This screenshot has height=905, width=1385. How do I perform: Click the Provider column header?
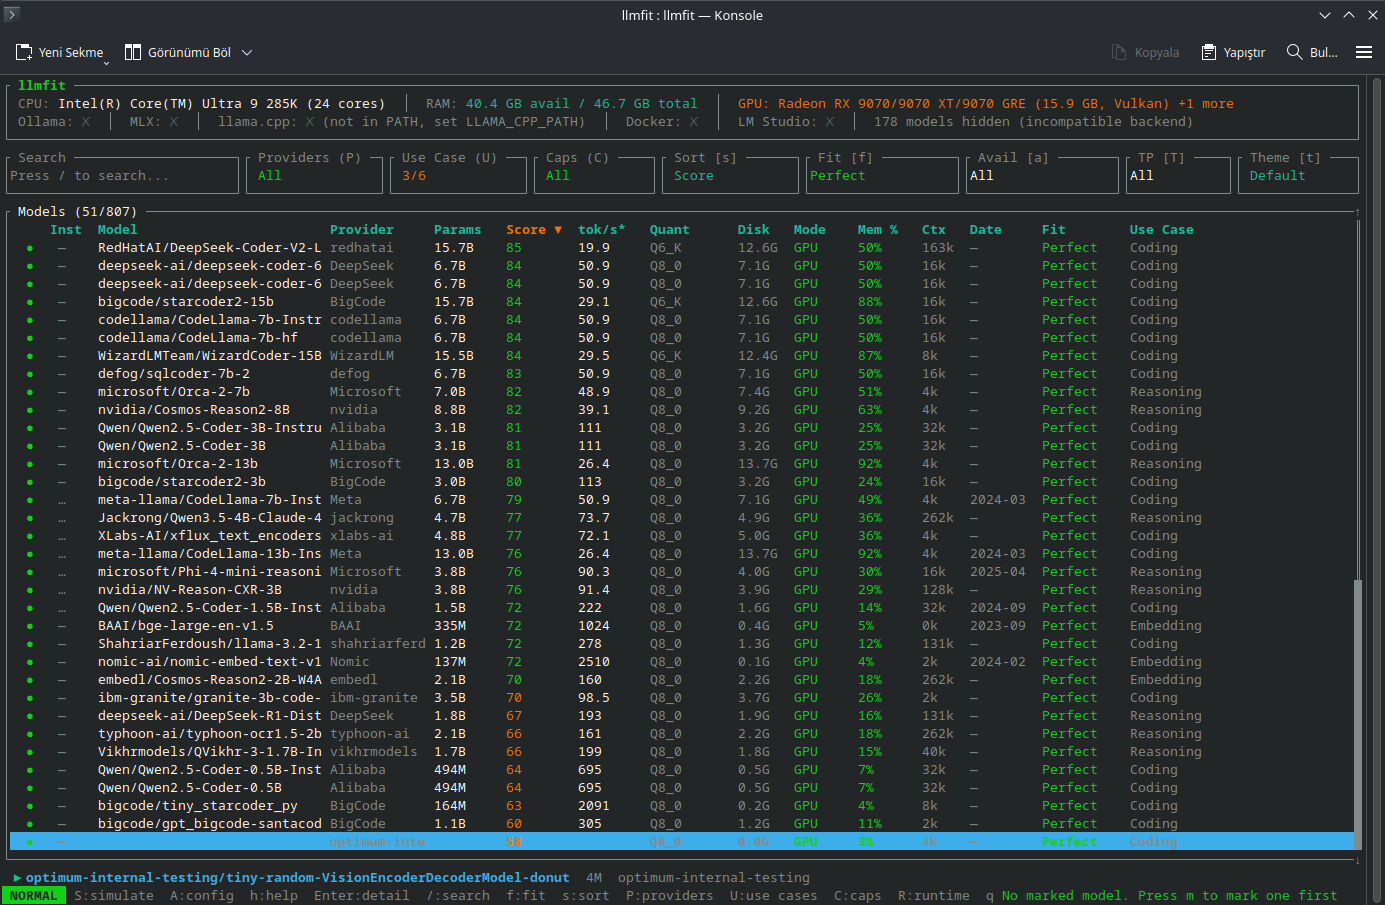(362, 230)
